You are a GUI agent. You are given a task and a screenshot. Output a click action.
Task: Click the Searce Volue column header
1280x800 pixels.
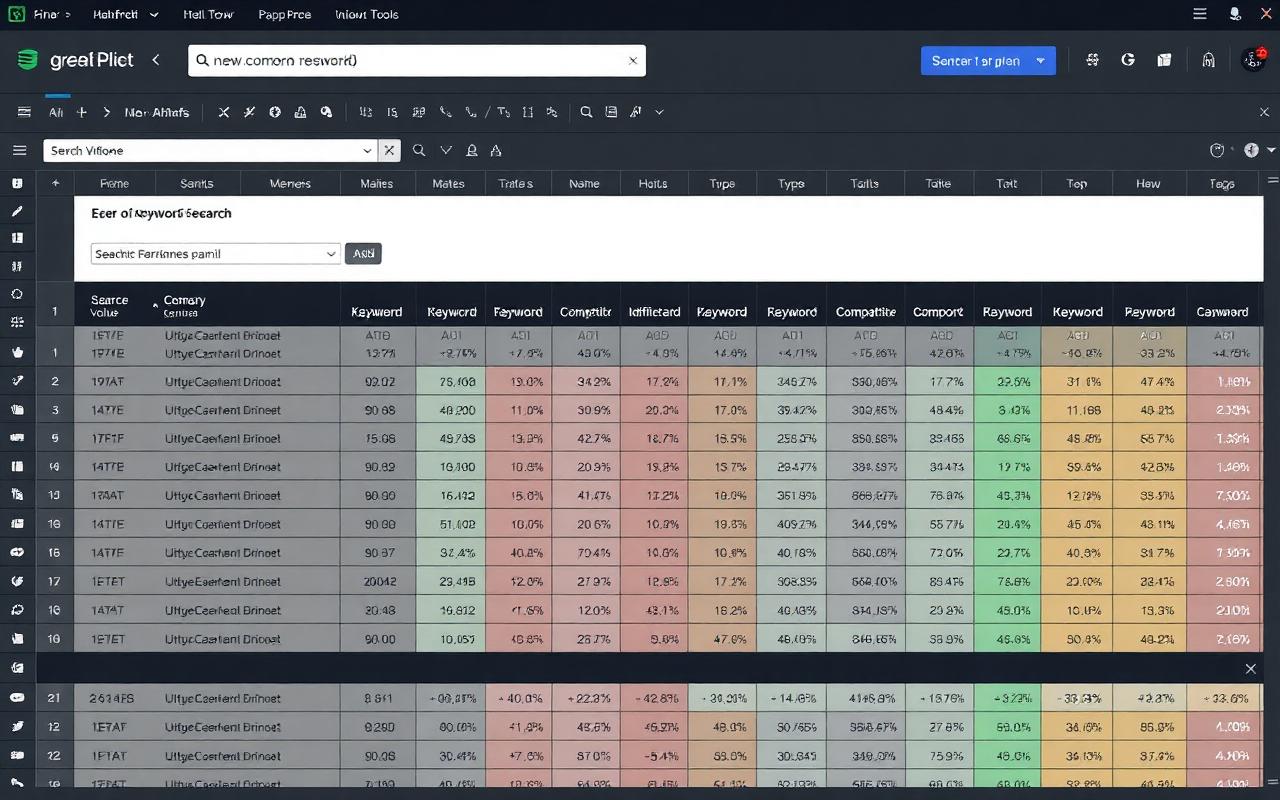click(109, 306)
